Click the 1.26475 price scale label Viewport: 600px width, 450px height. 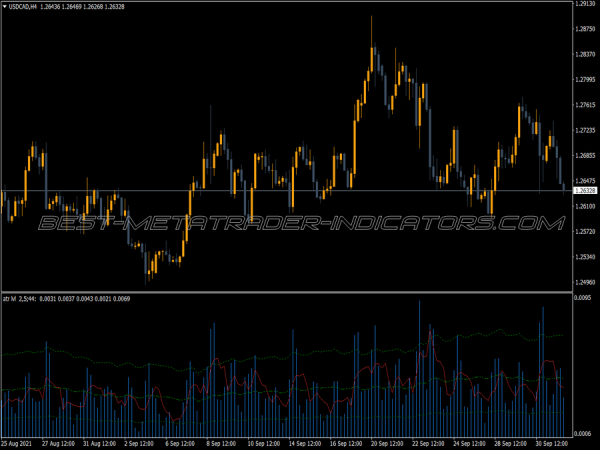point(585,181)
